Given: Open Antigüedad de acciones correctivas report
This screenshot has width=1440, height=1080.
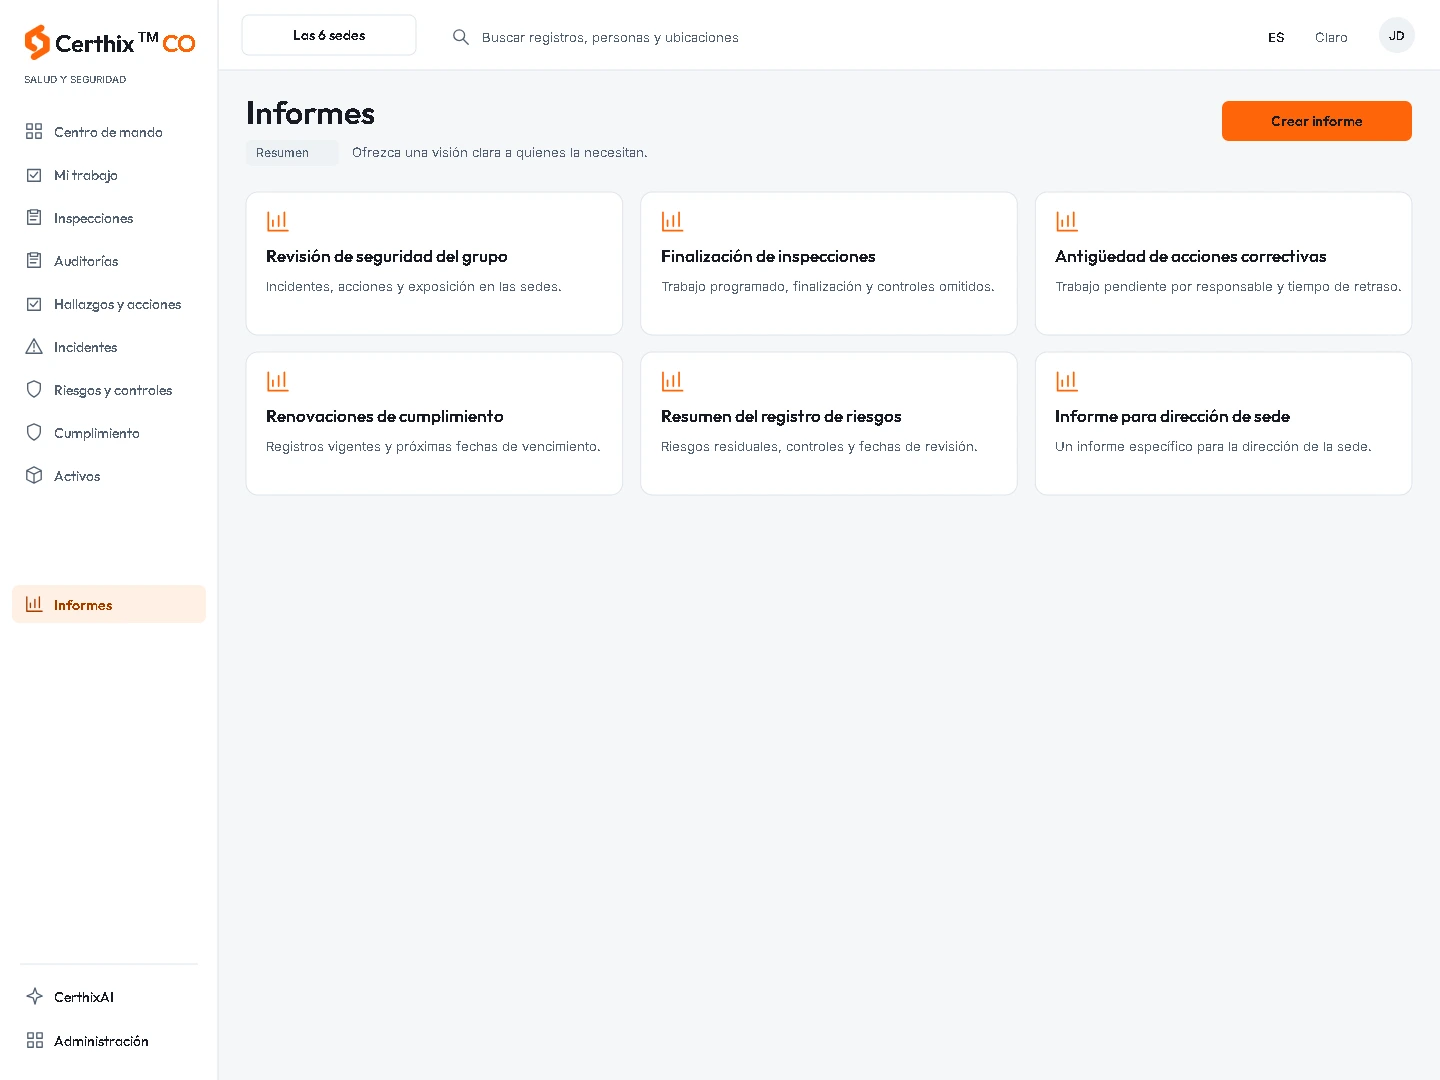Looking at the screenshot, I should pos(1223,263).
